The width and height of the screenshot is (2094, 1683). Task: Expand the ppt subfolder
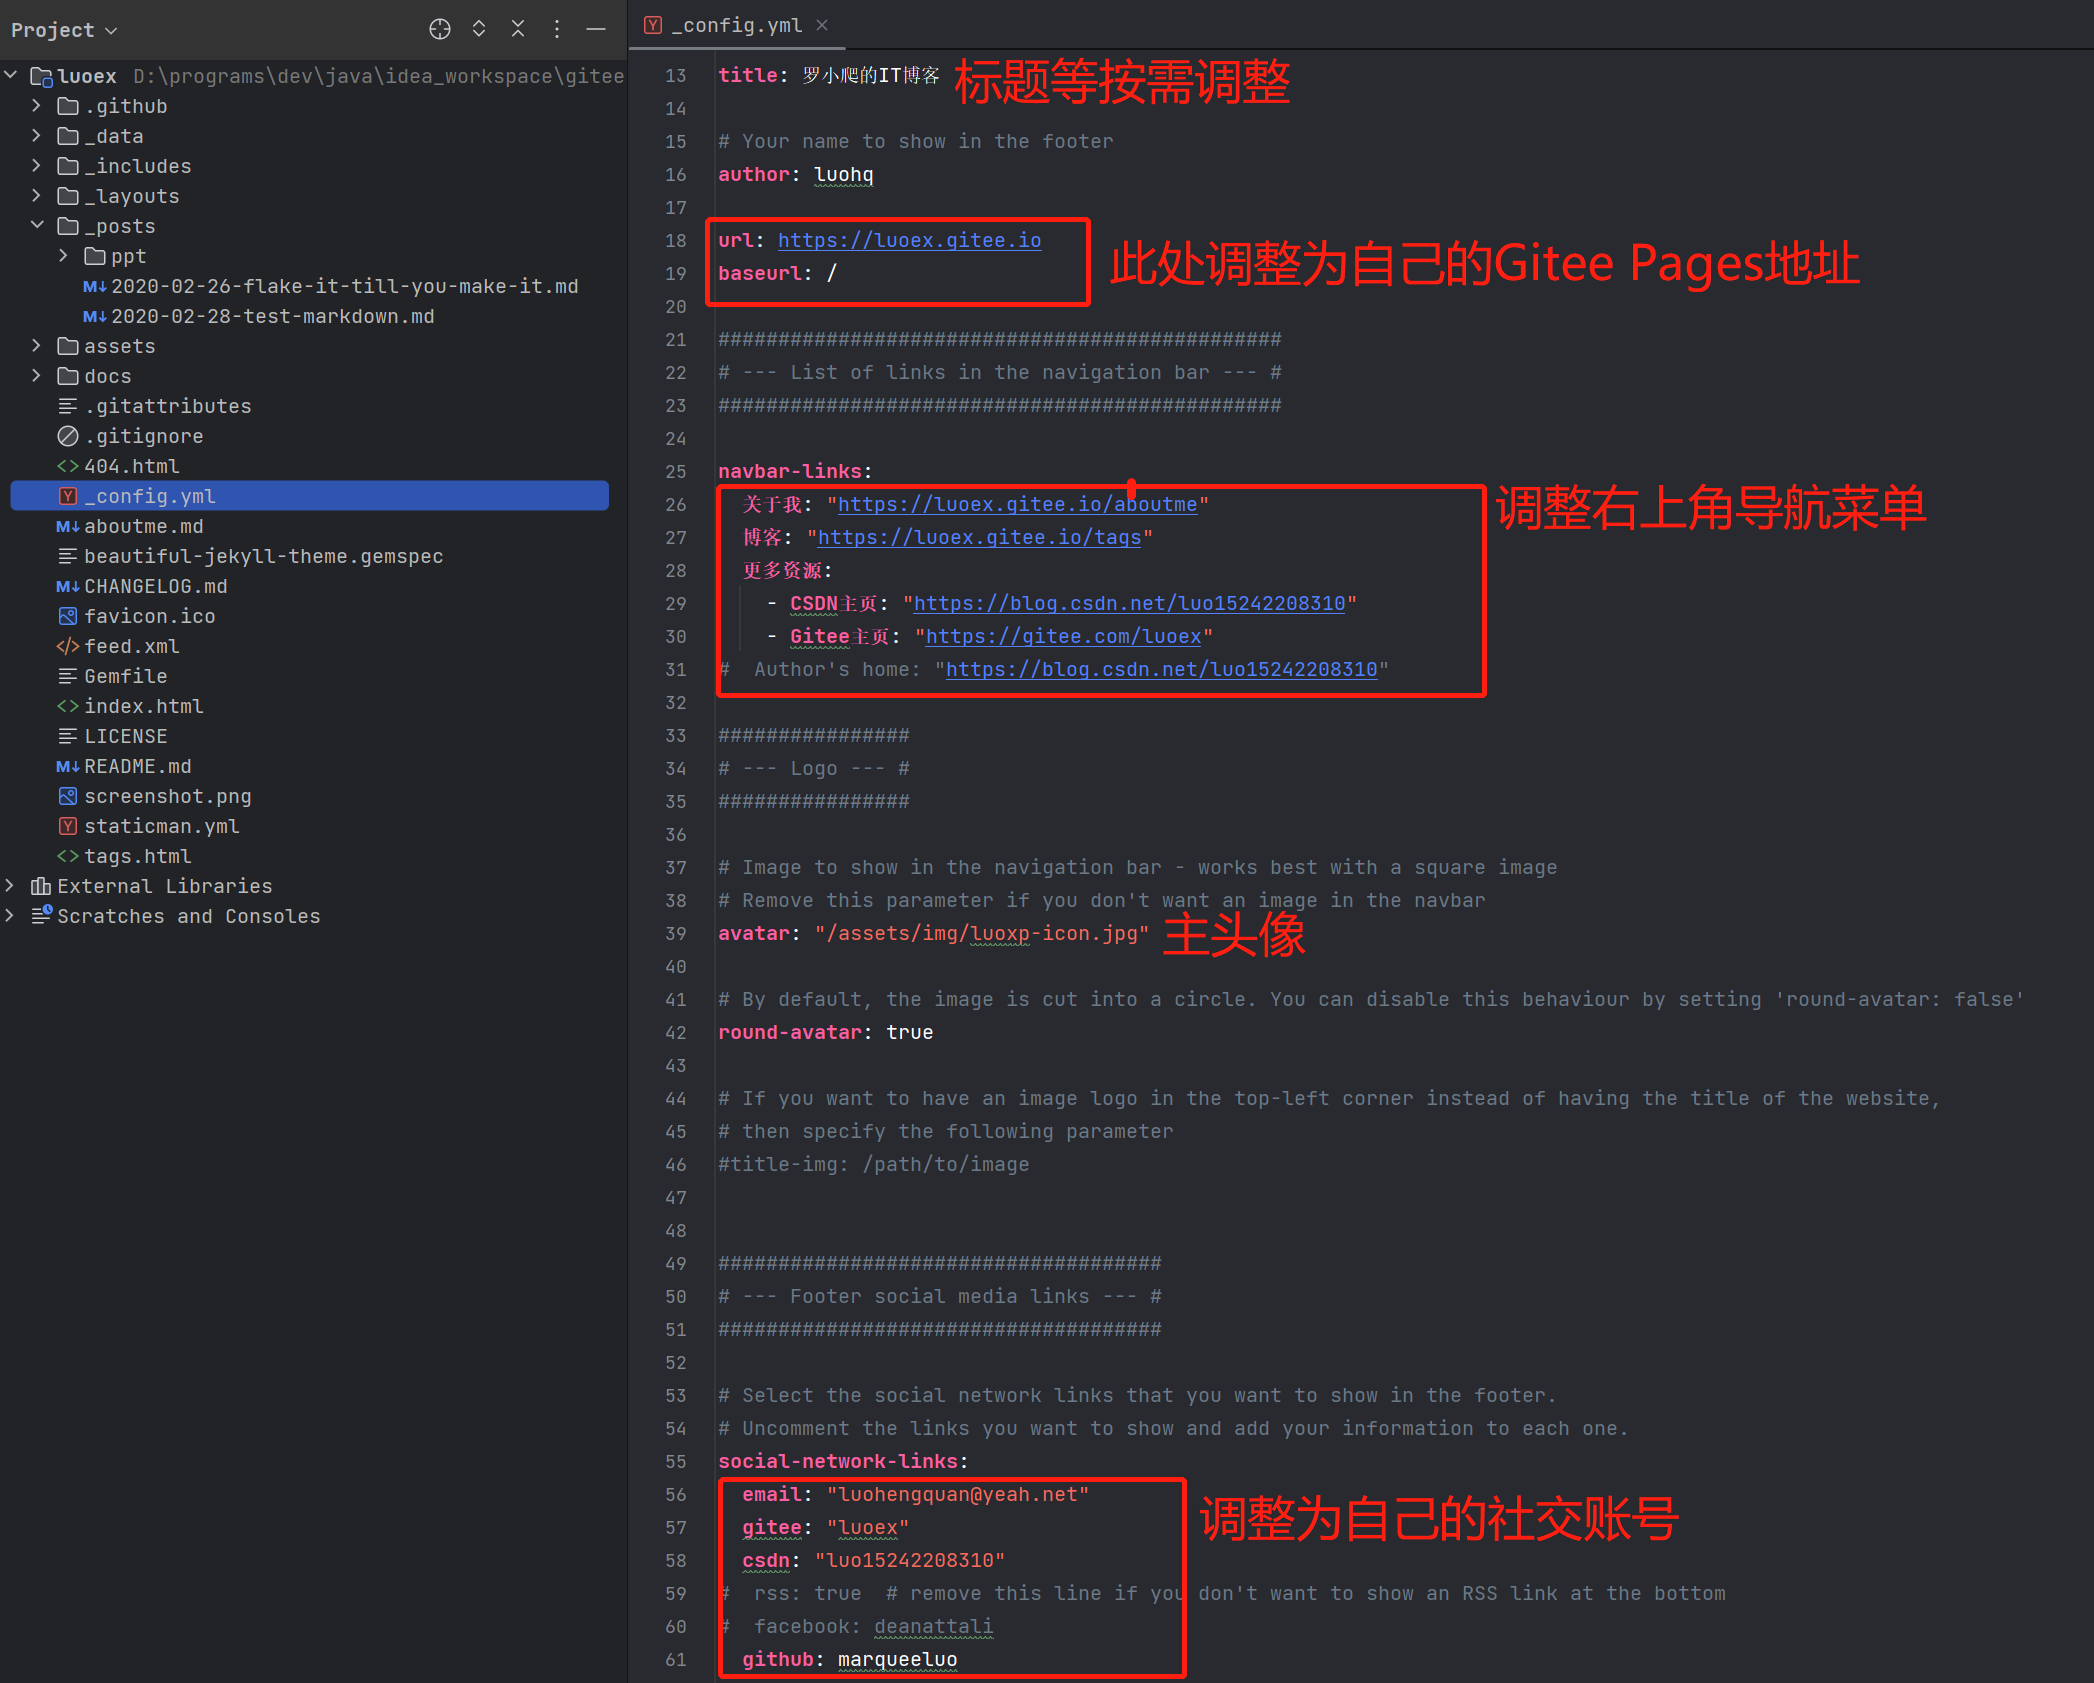[64, 256]
